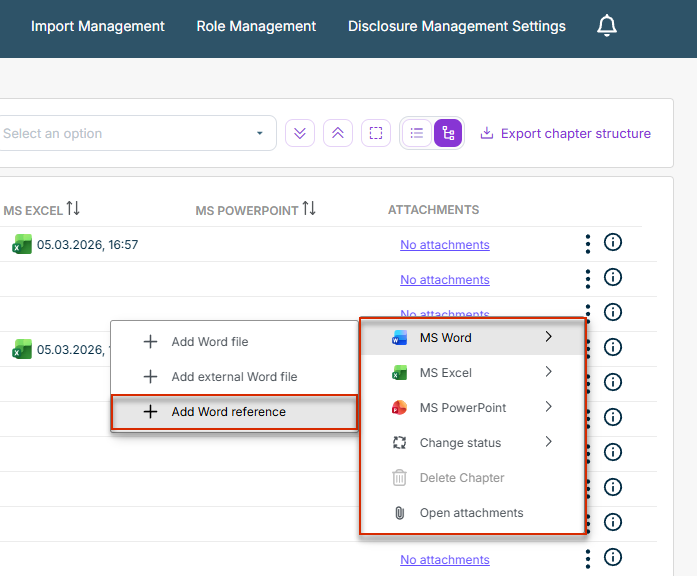Sort by the MS PowerPoint column

pos(308,209)
